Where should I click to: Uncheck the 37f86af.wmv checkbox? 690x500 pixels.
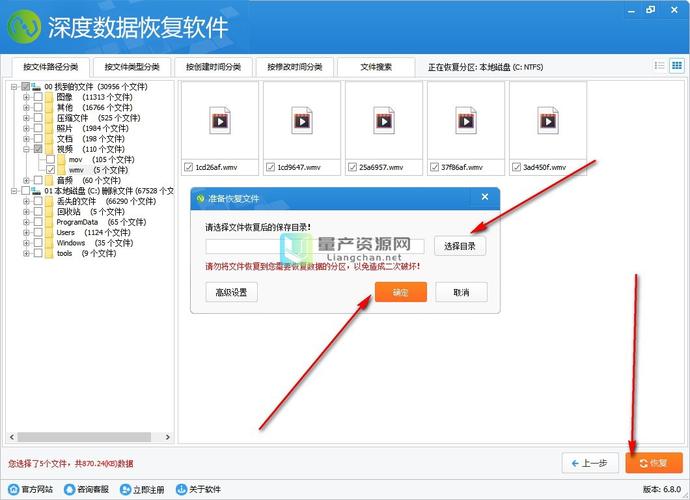coord(434,167)
